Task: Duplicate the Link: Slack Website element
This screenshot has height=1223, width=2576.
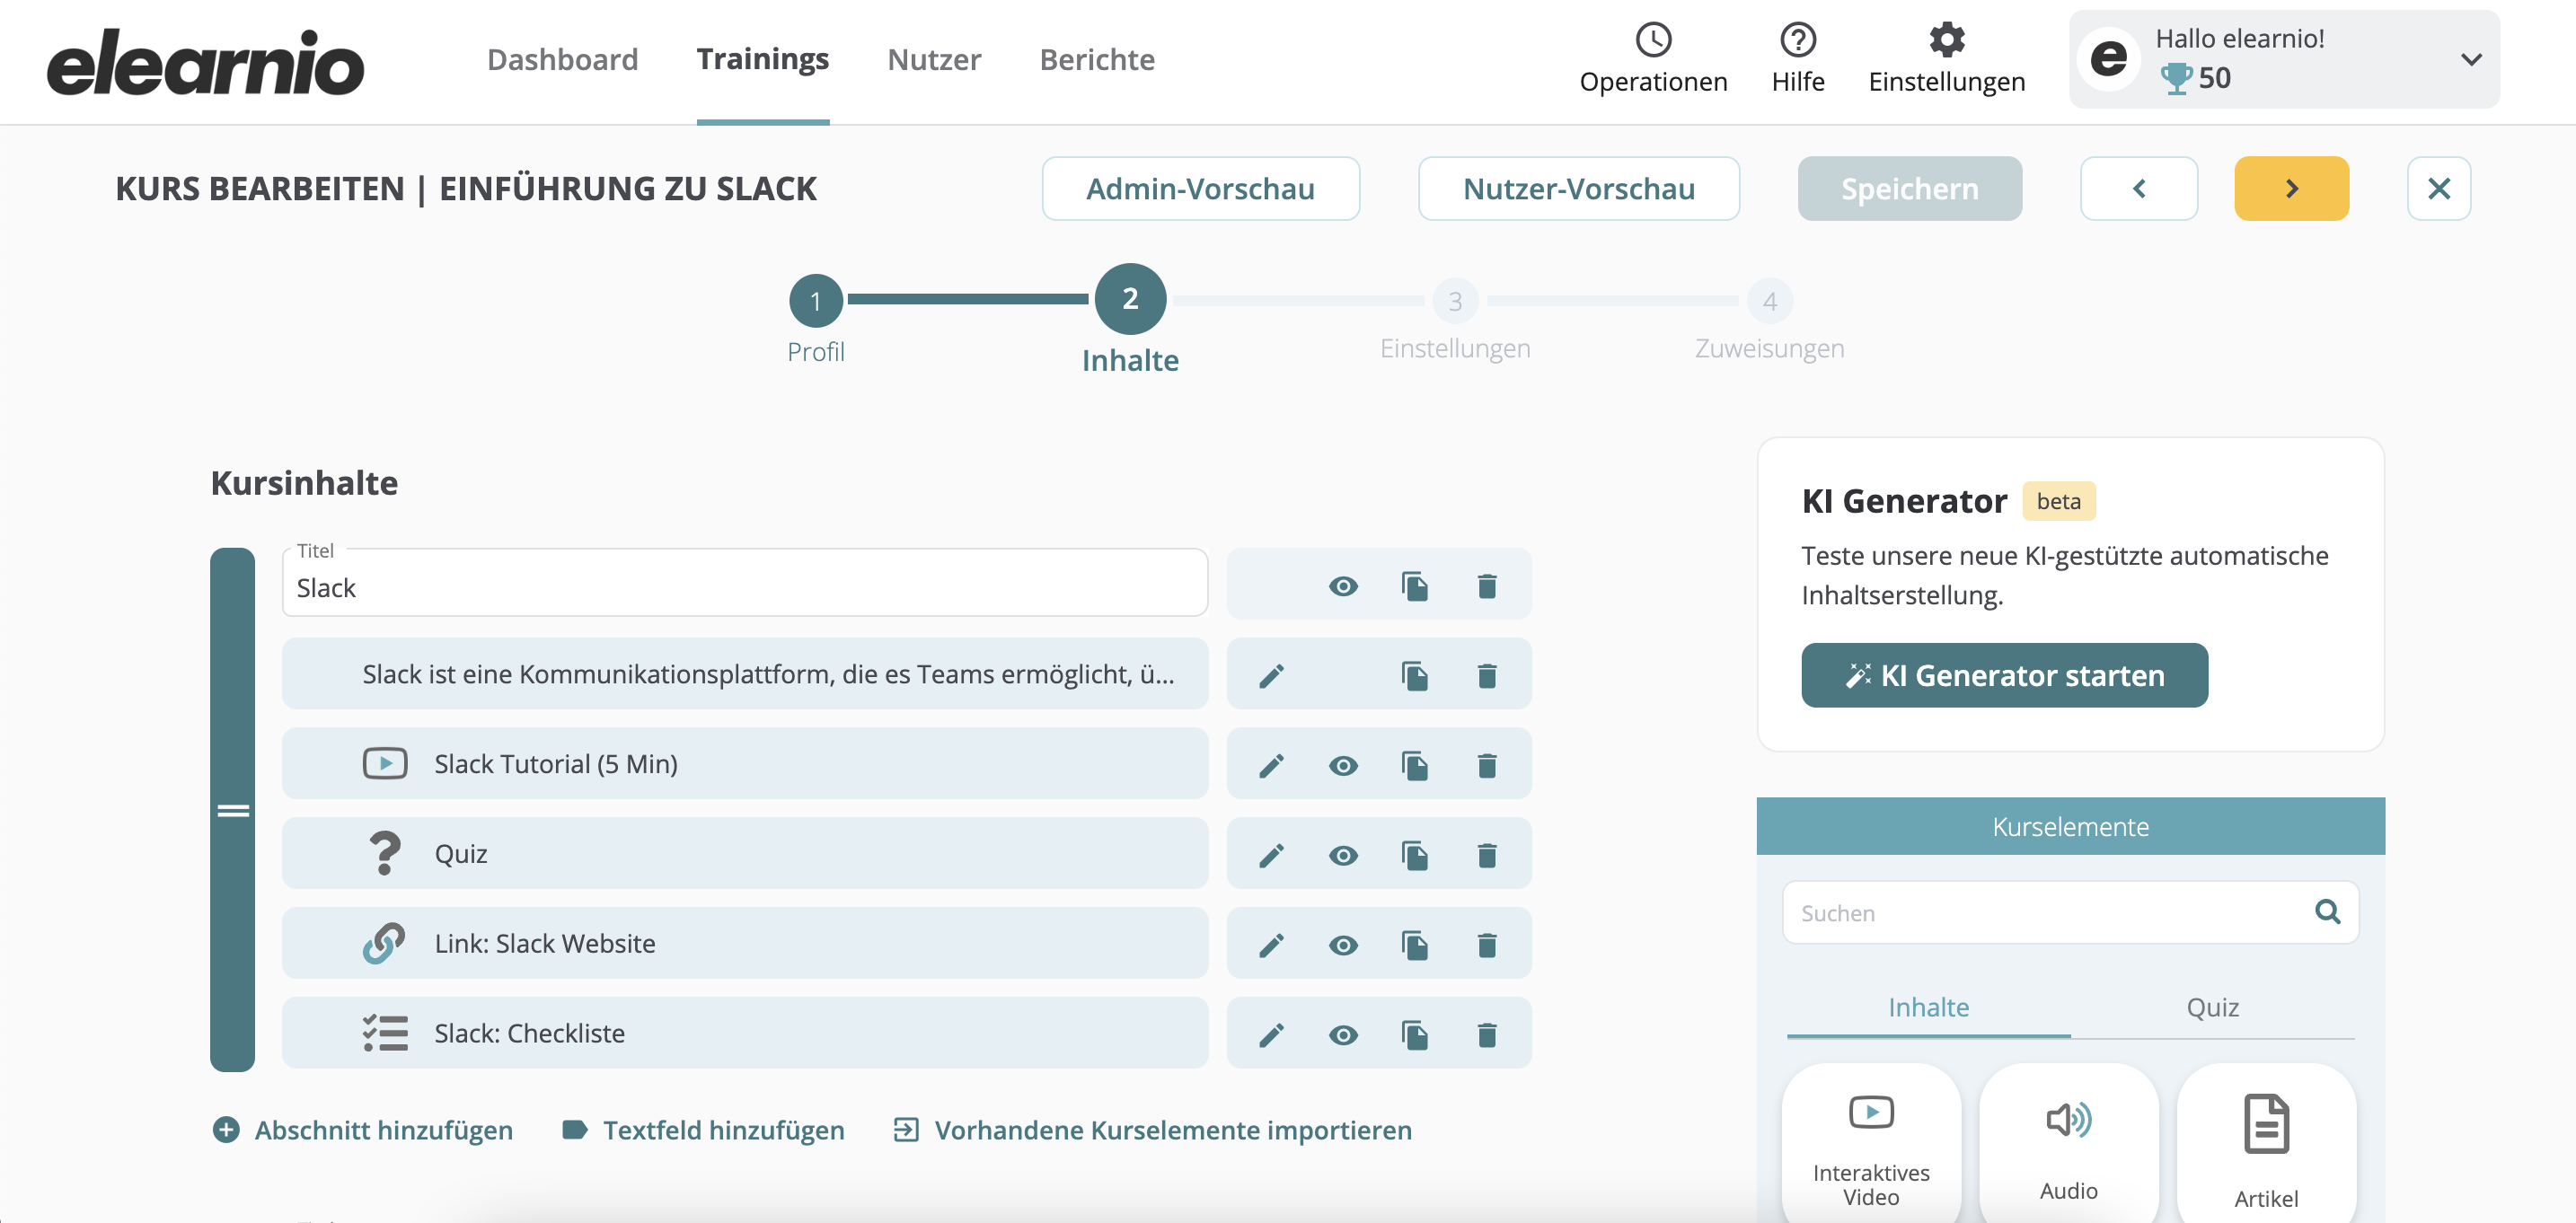Action: pos(1414,946)
